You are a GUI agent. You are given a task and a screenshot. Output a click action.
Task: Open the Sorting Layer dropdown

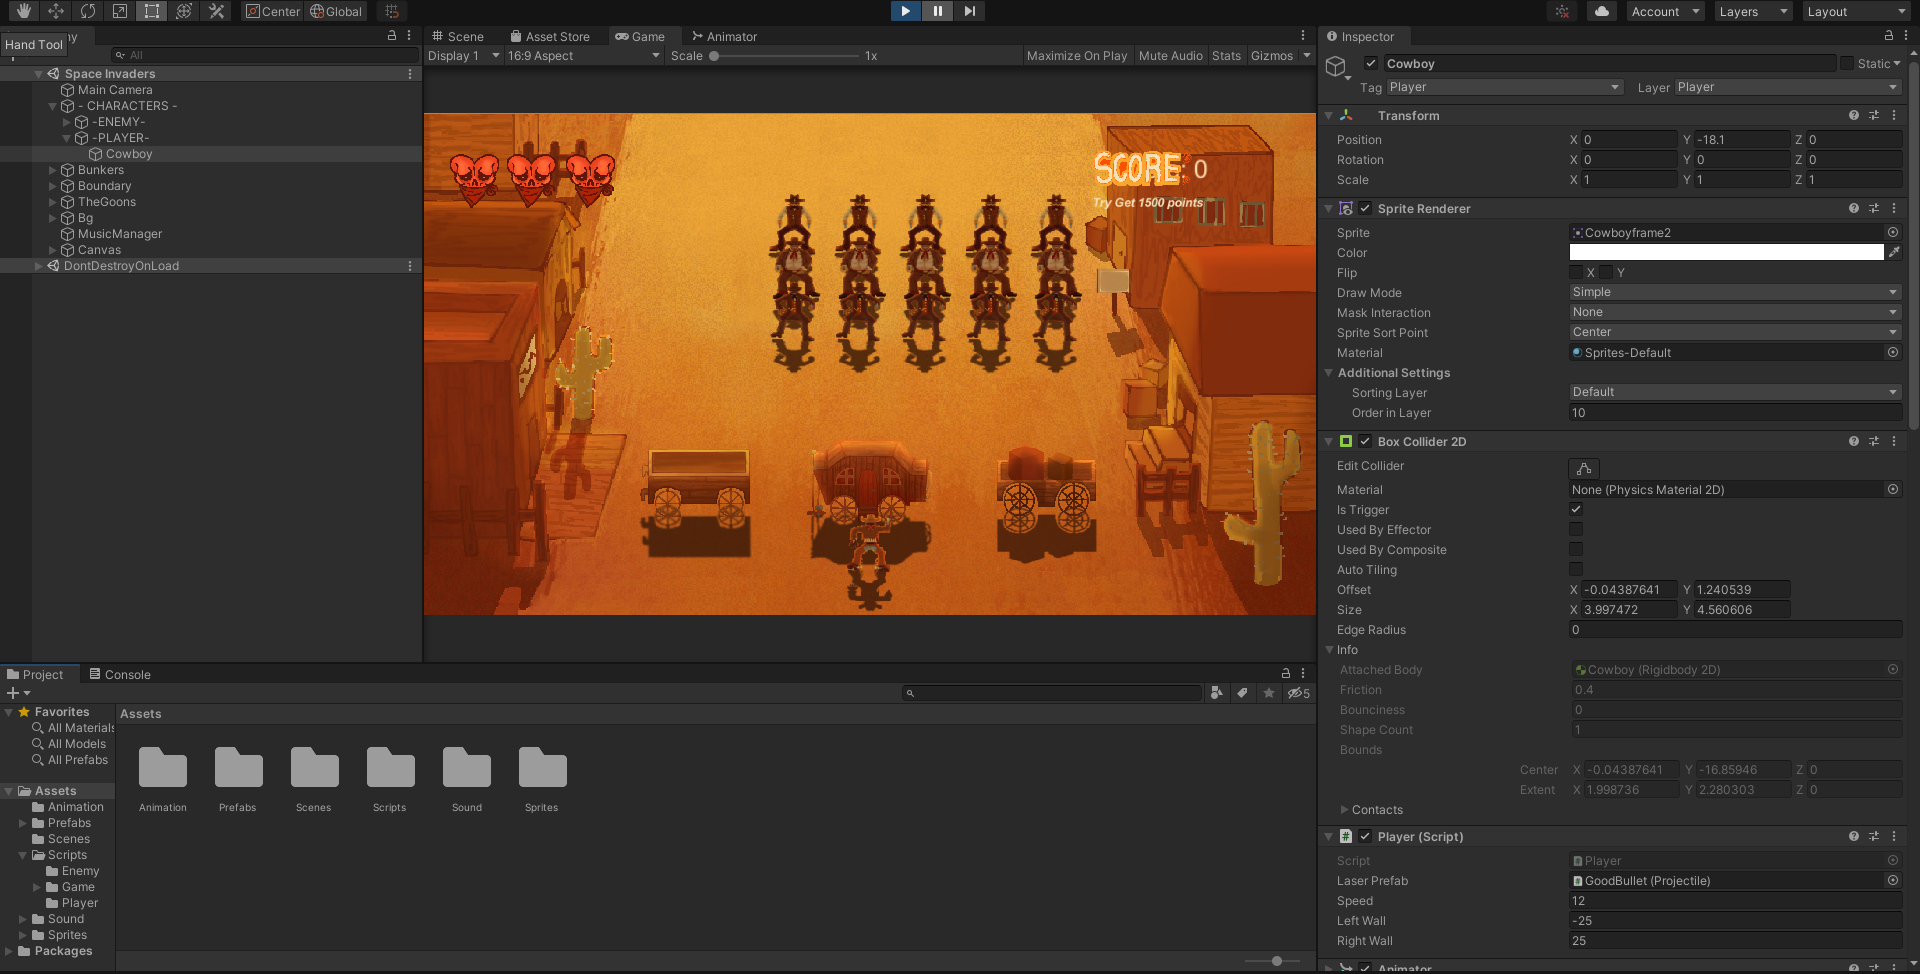1735,392
